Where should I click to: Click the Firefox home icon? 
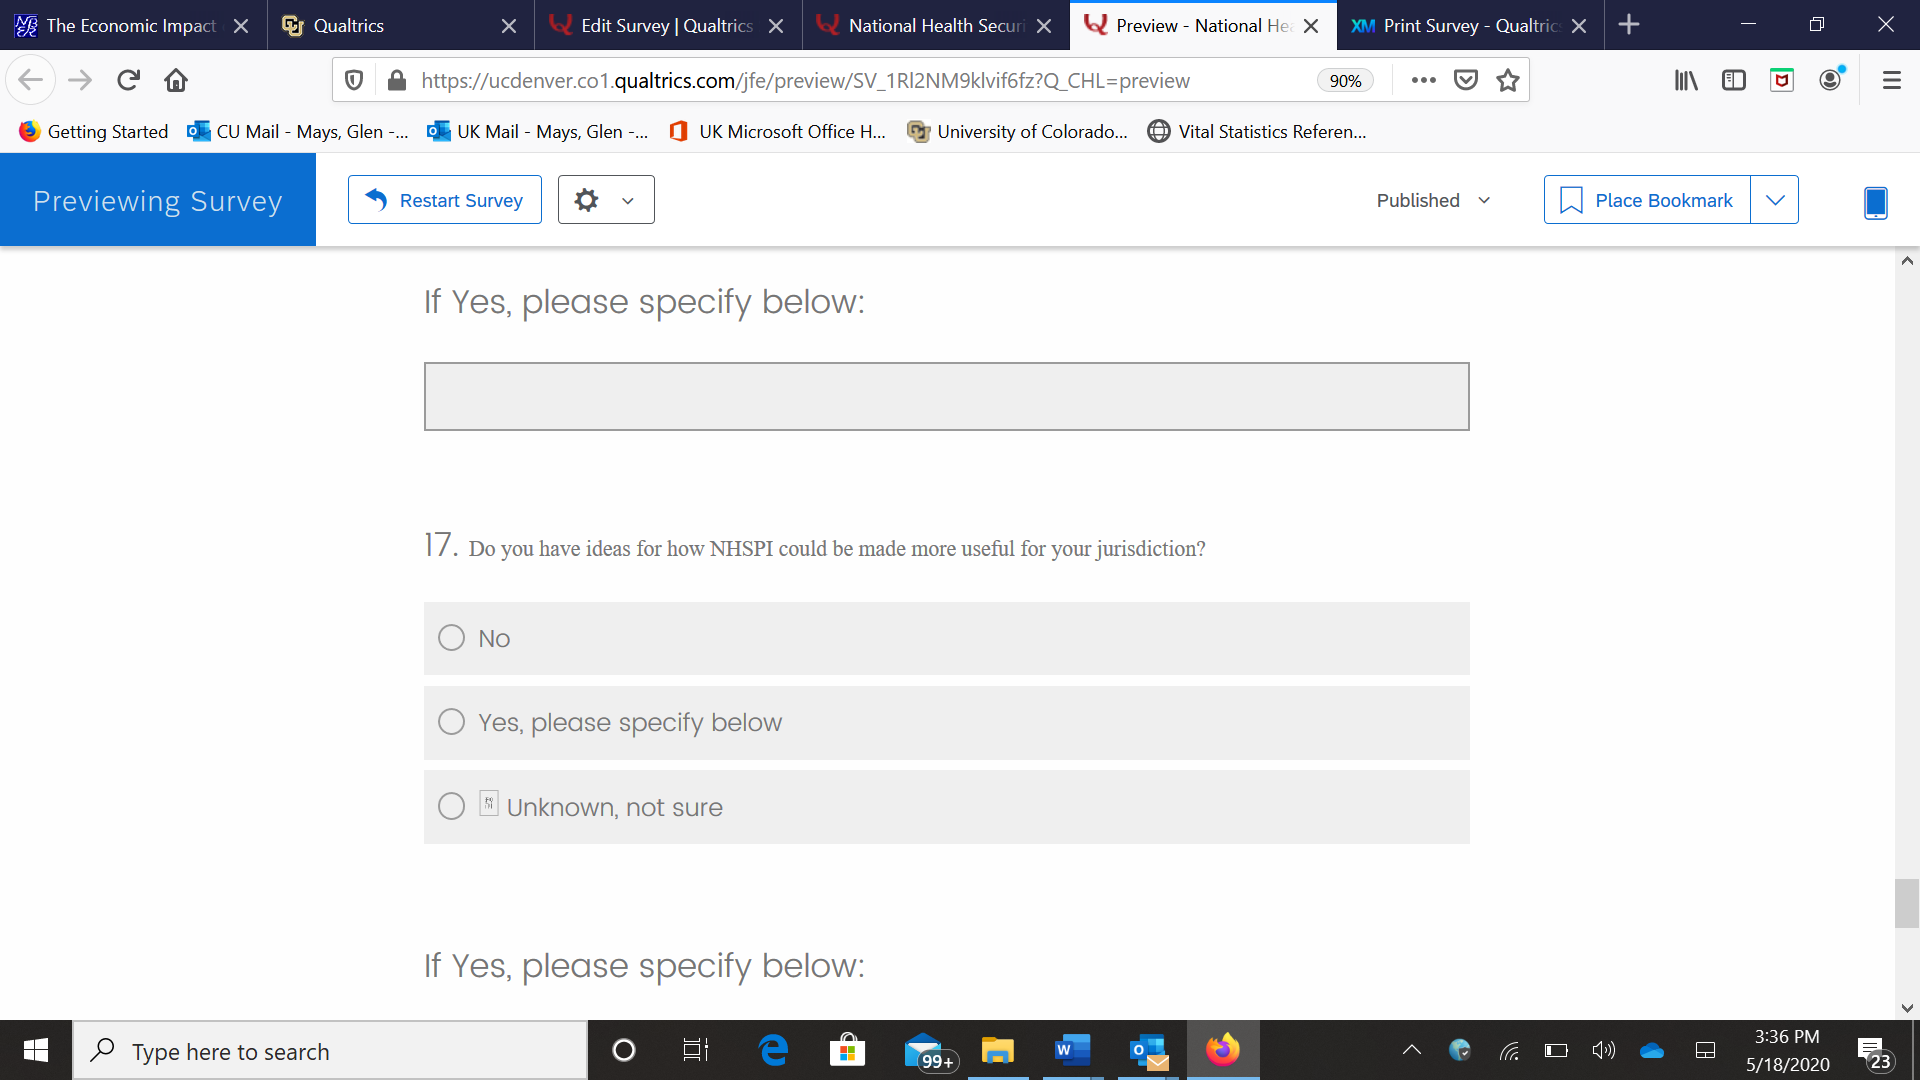(176, 80)
